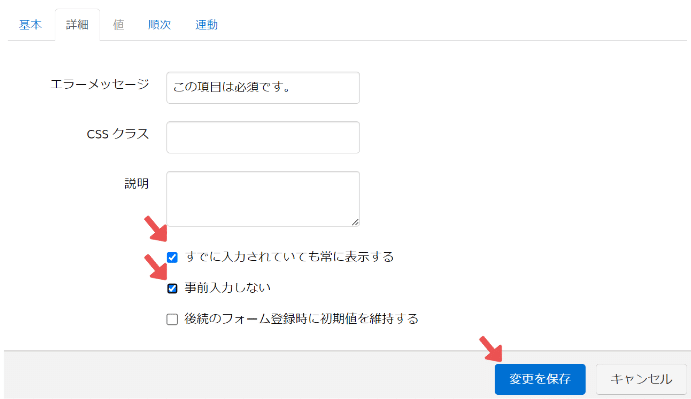The width and height of the screenshot is (691, 399).
Task: Enable 後続のフォーム登録時に初期値を維持する checkbox
Action: (x=172, y=319)
